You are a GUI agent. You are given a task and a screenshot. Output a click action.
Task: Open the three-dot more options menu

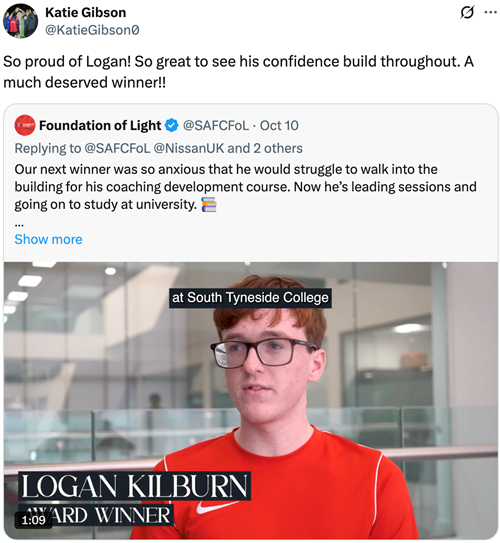coord(490,13)
